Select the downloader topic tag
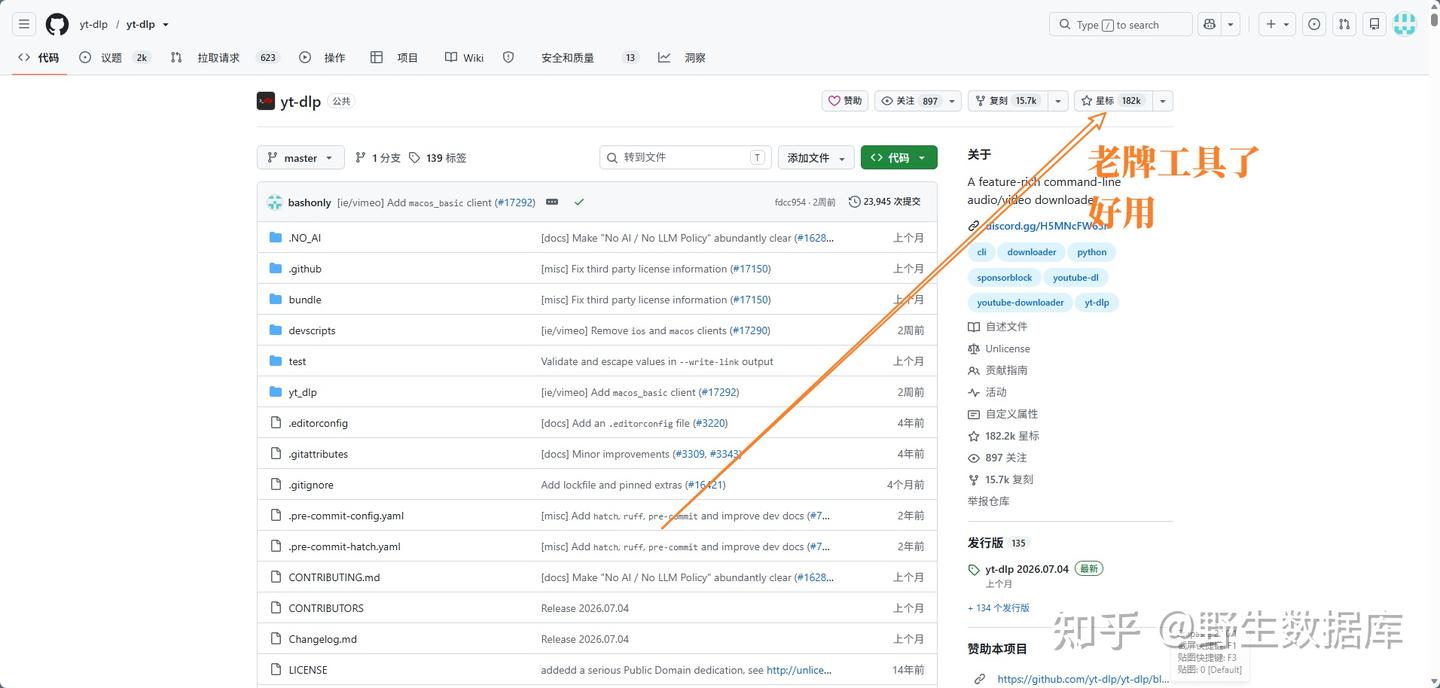This screenshot has width=1440, height=688. pos(1031,253)
